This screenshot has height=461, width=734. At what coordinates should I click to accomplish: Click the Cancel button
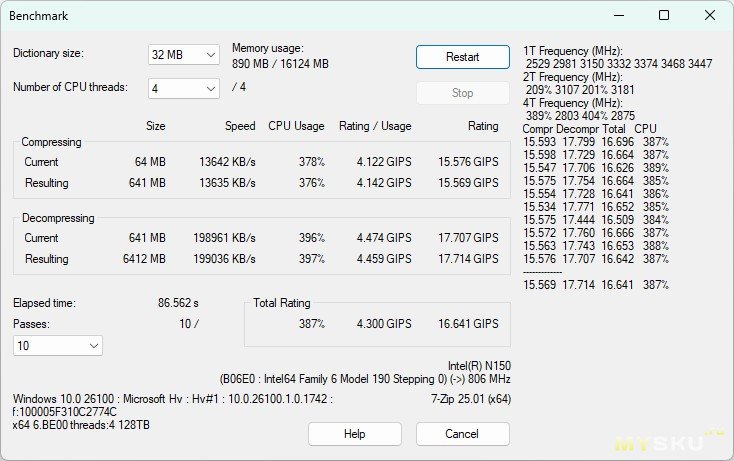click(x=462, y=434)
